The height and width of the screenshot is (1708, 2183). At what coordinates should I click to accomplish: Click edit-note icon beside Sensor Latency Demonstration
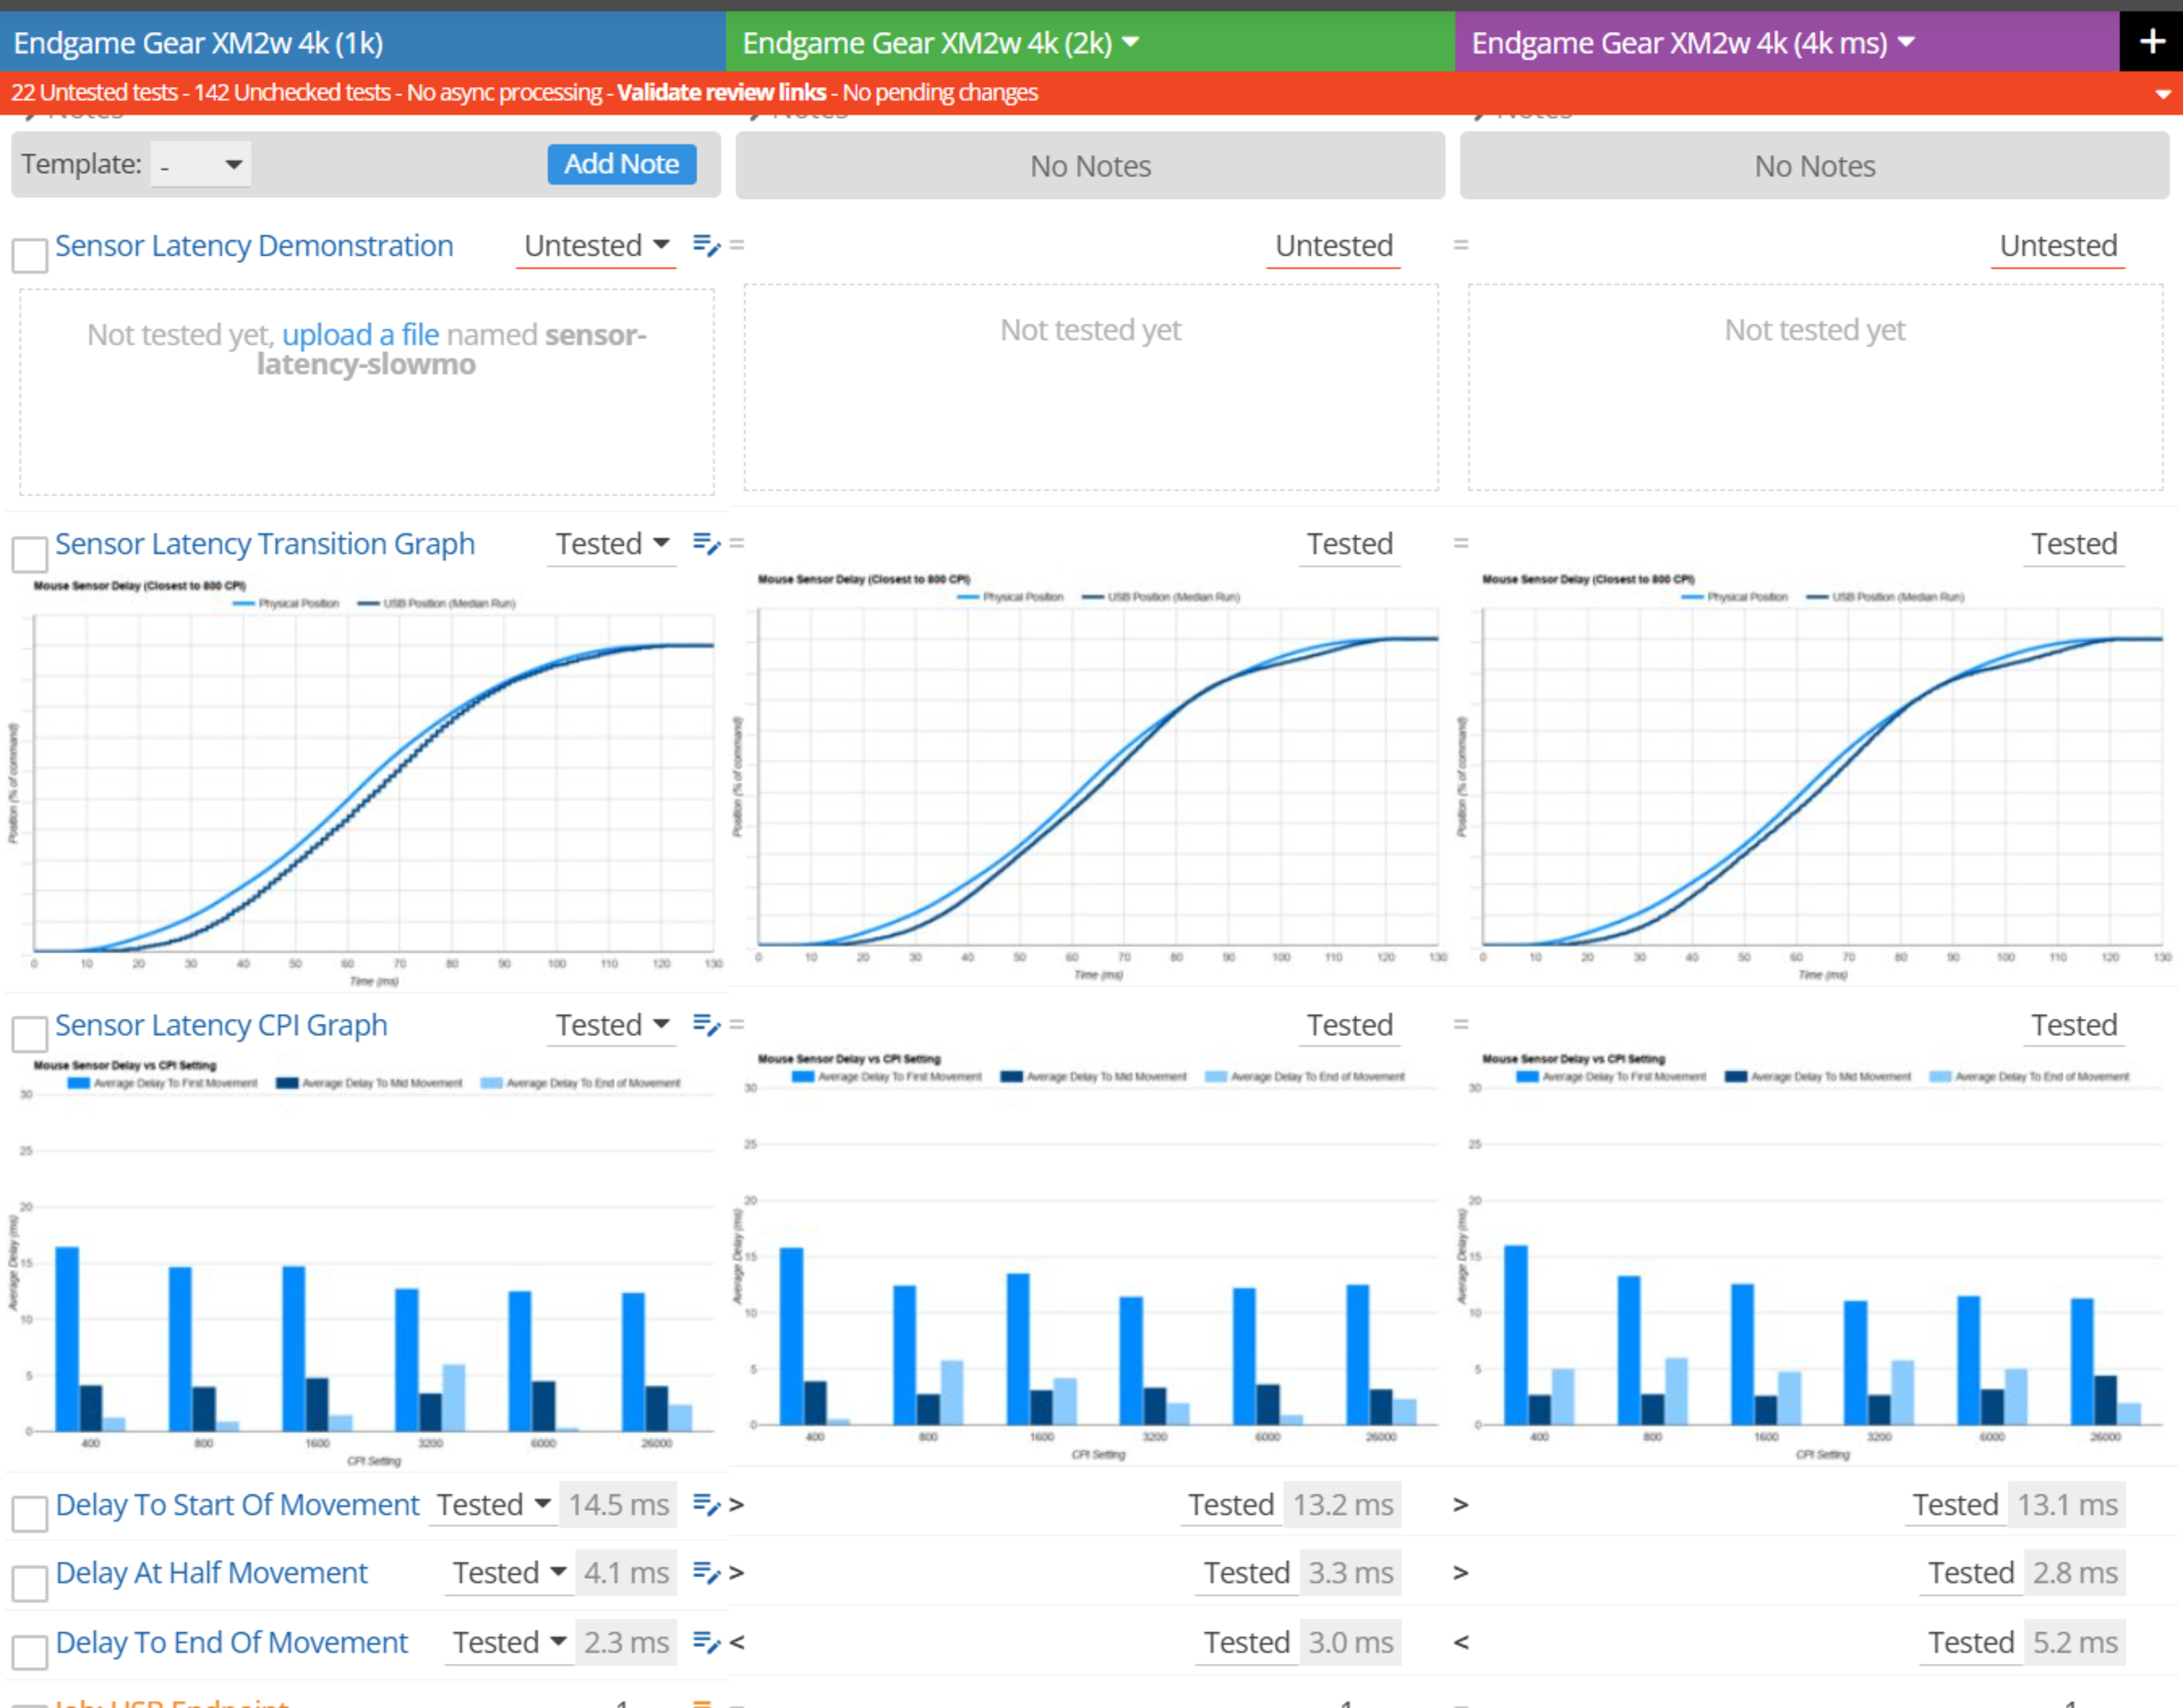click(706, 246)
